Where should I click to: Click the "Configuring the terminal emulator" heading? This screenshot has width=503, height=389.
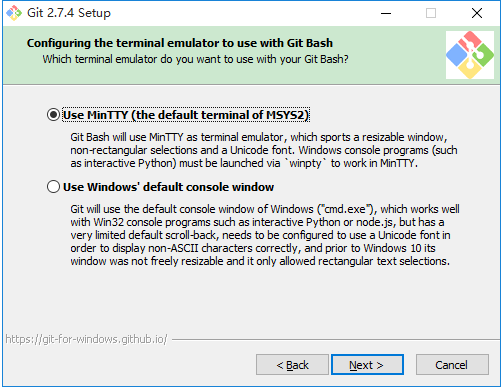(180, 43)
